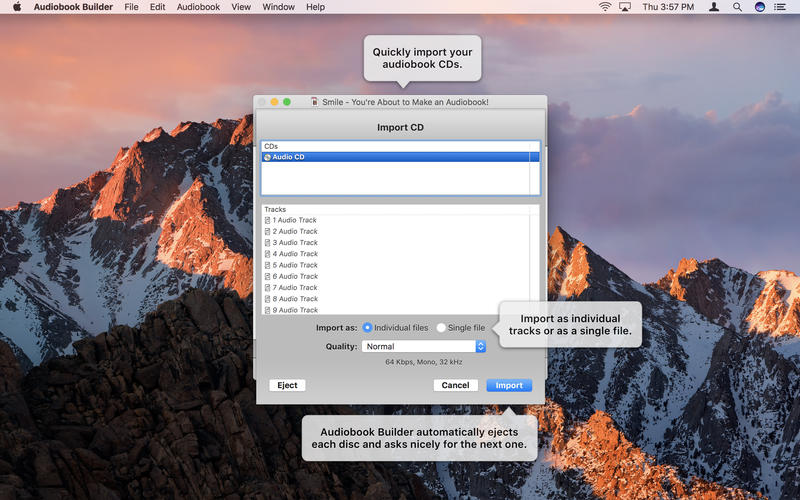Screen dimensions: 800x500
Task: Open the Window menu
Action: click(x=278, y=7)
